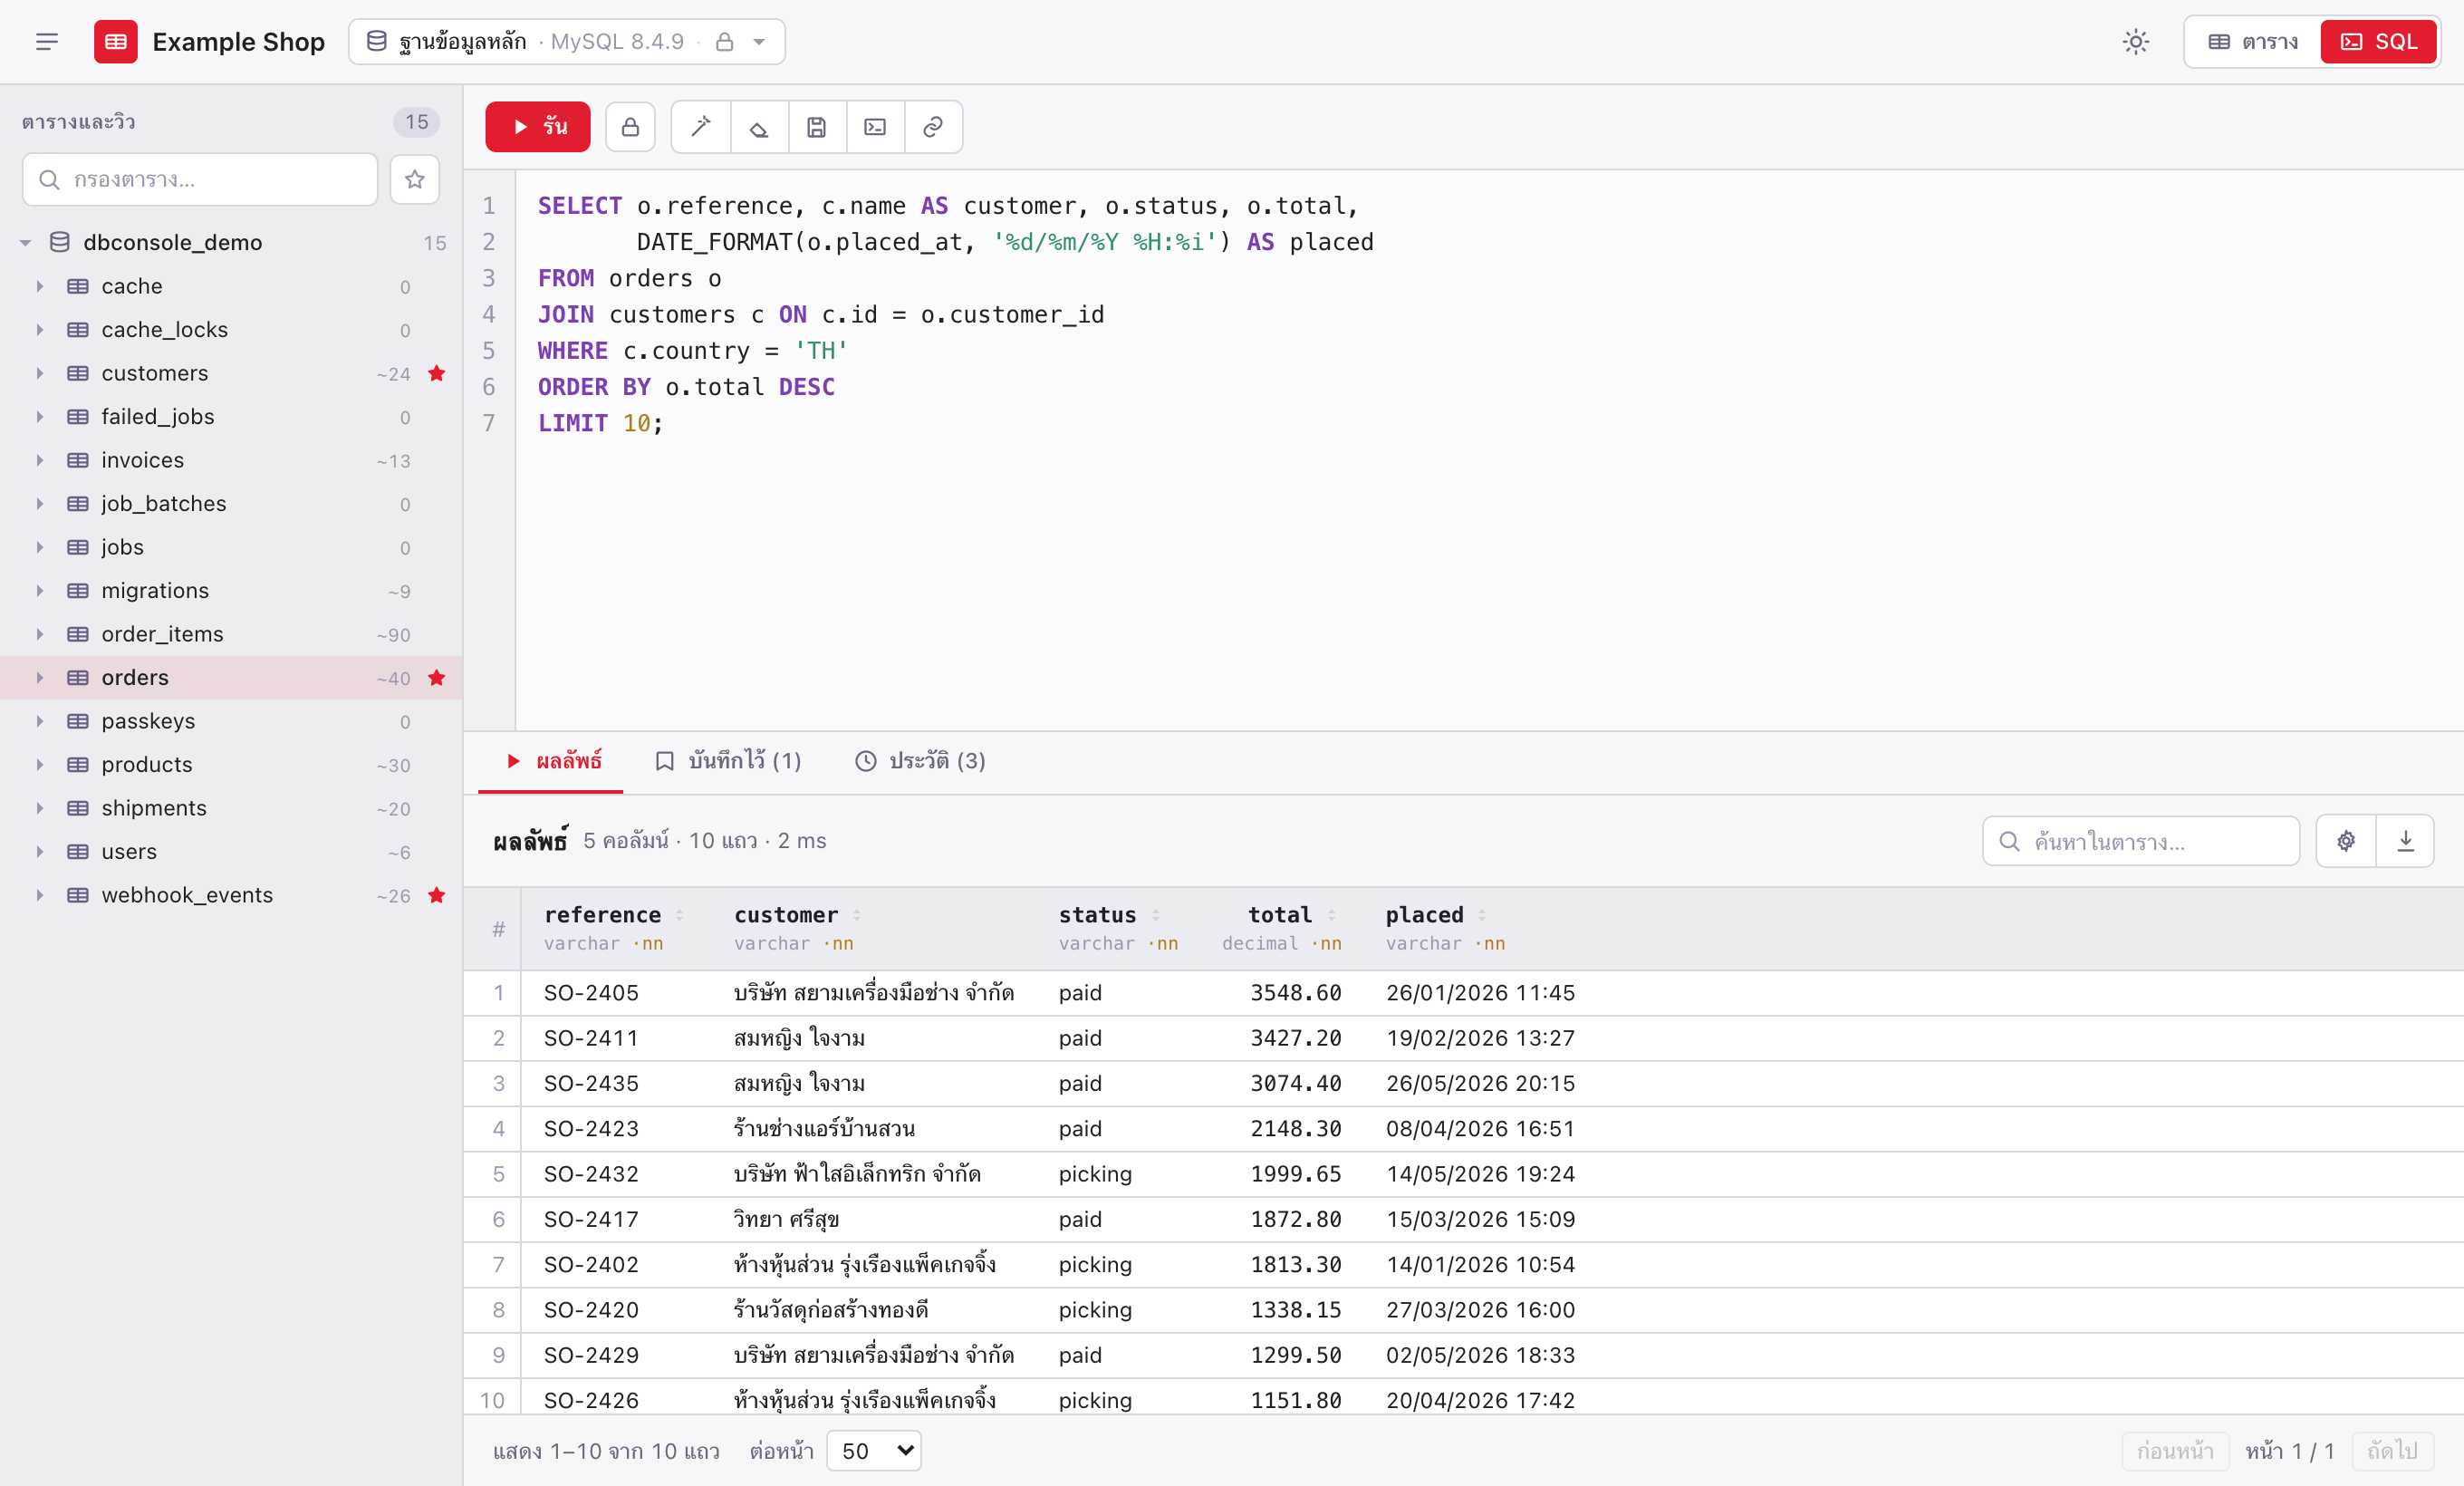The width and height of the screenshot is (2464, 1486).
Task: Open the ประวัติ (3) history tab
Action: pos(920,761)
